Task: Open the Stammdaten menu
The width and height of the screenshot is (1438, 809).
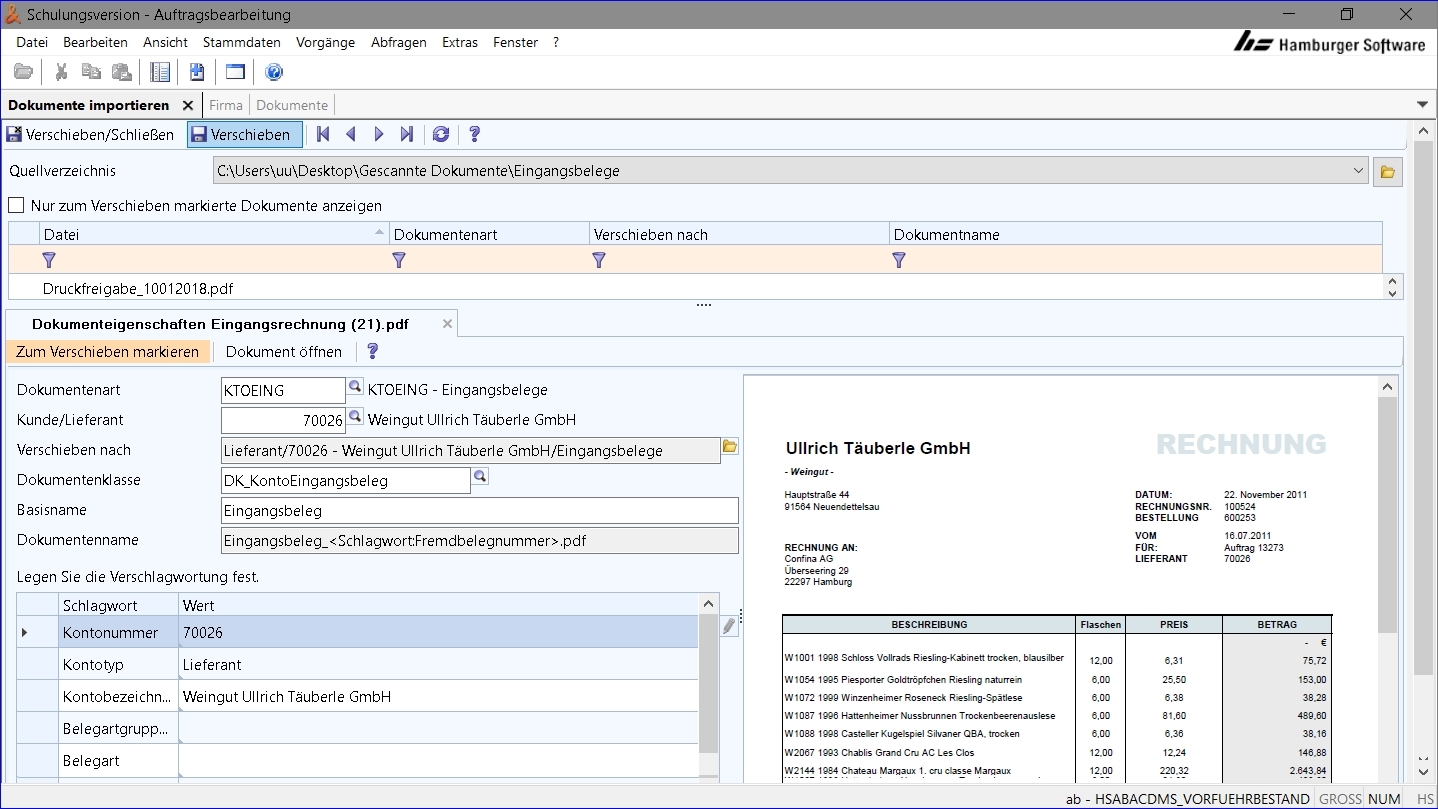Action: 241,43
